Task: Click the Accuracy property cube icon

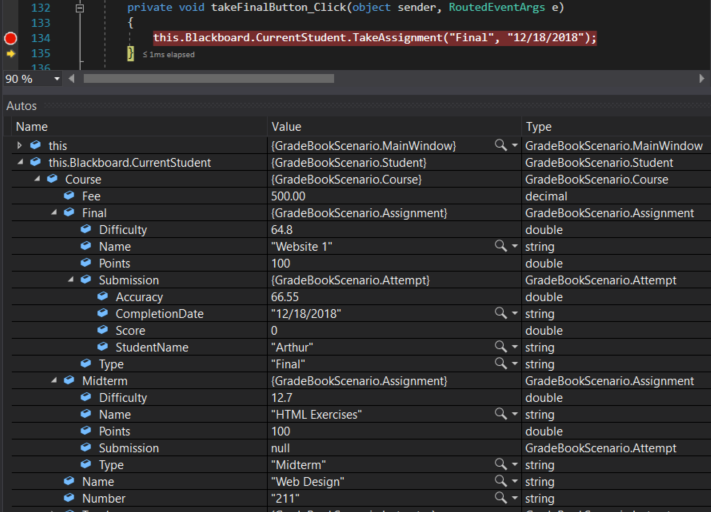Action: (102, 296)
